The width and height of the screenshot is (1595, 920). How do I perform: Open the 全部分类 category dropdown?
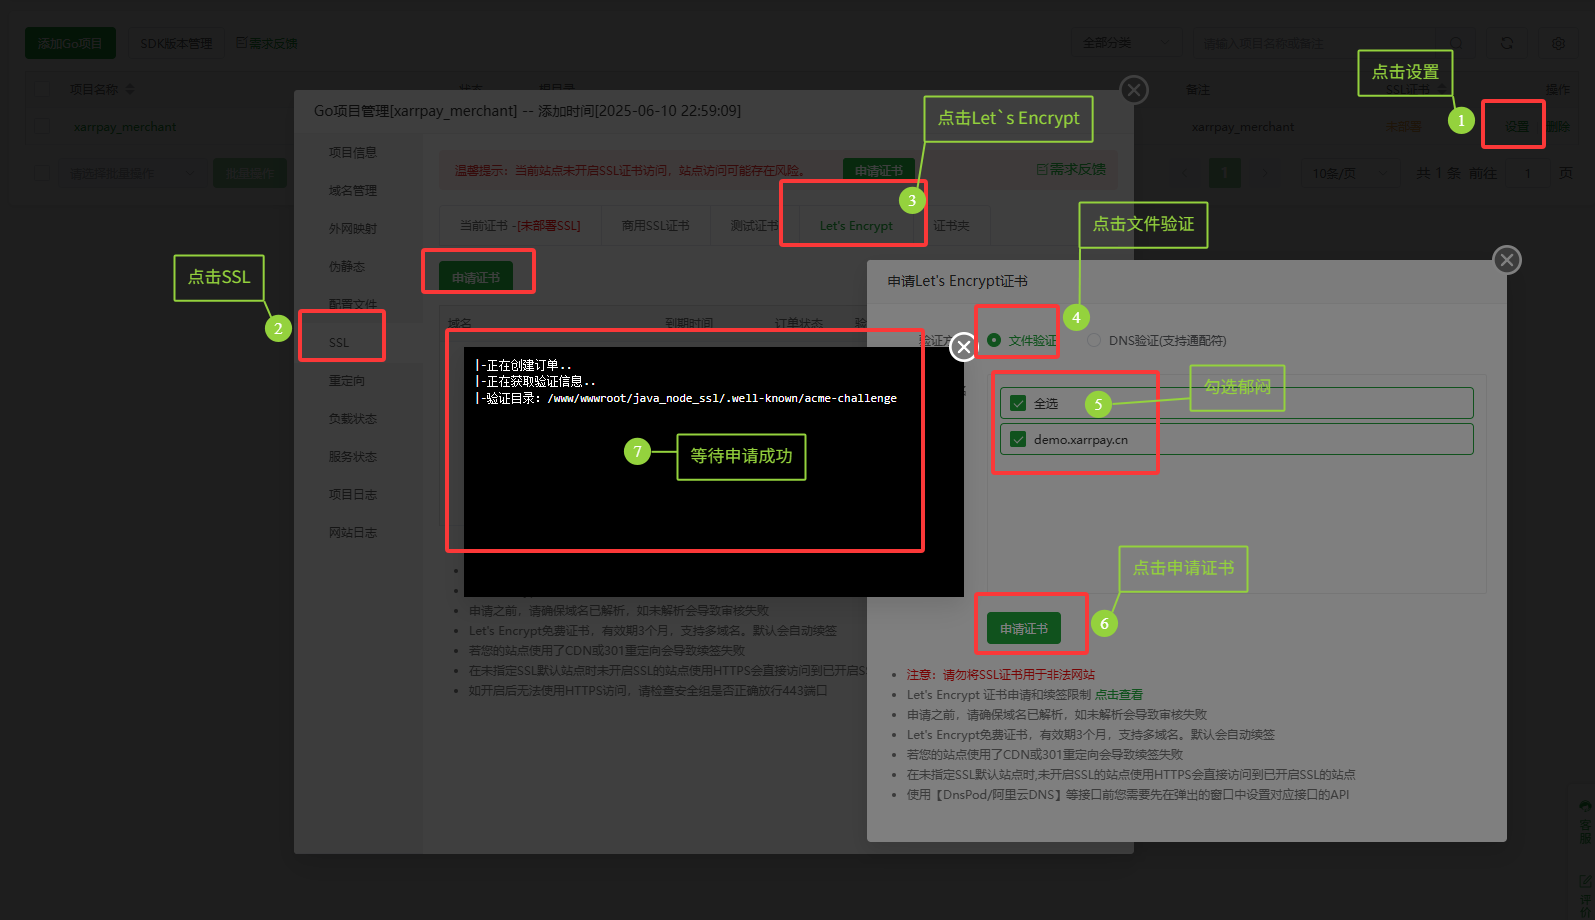click(x=1123, y=43)
